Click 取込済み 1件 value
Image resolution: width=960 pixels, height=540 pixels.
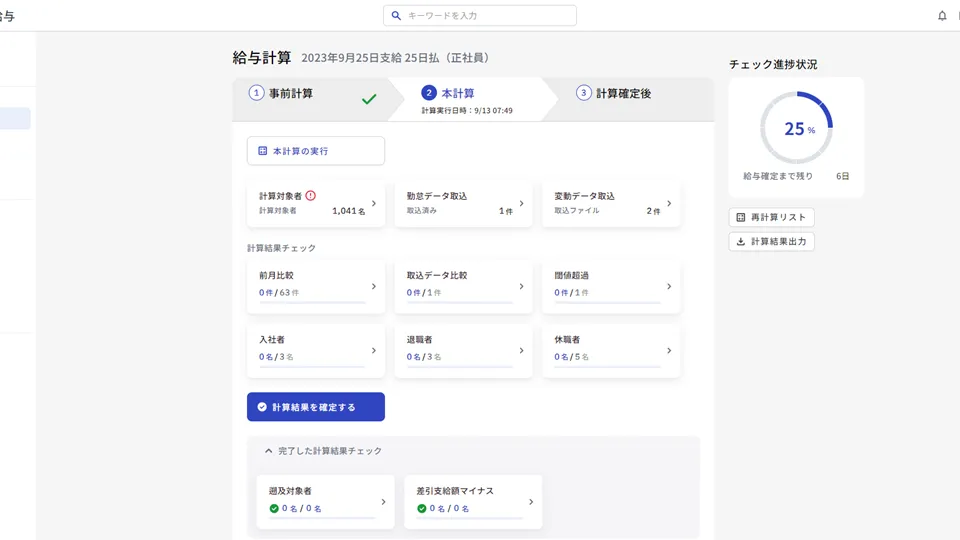click(x=506, y=211)
